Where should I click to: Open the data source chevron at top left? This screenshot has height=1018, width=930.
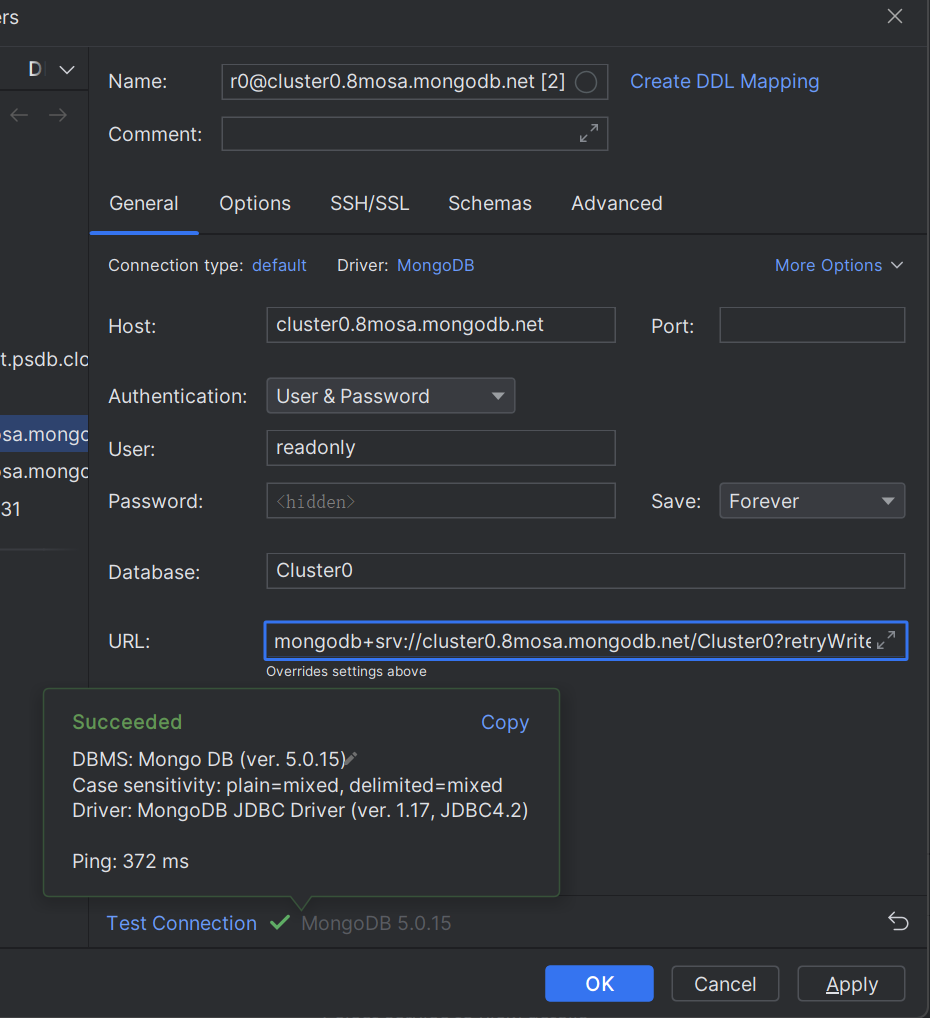[x=66, y=70]
